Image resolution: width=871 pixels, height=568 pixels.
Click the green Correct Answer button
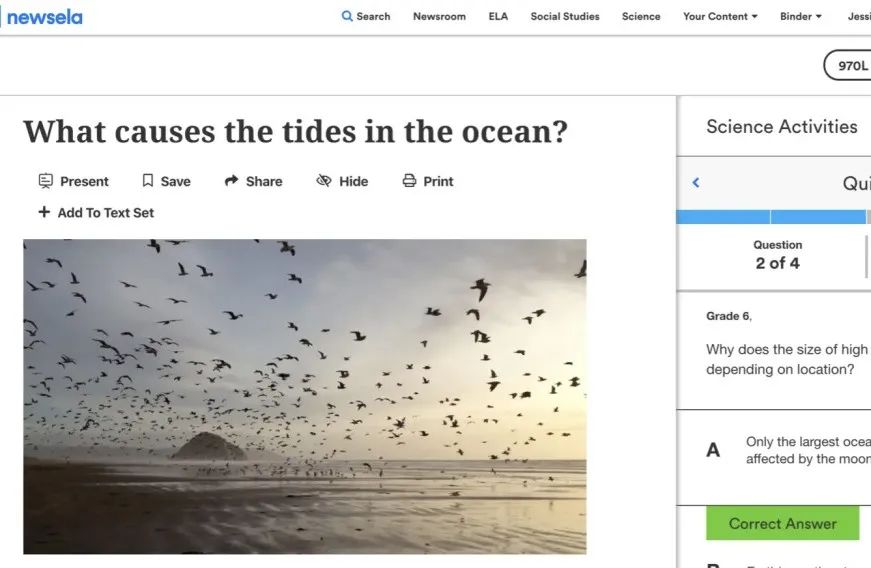point(782,523)
